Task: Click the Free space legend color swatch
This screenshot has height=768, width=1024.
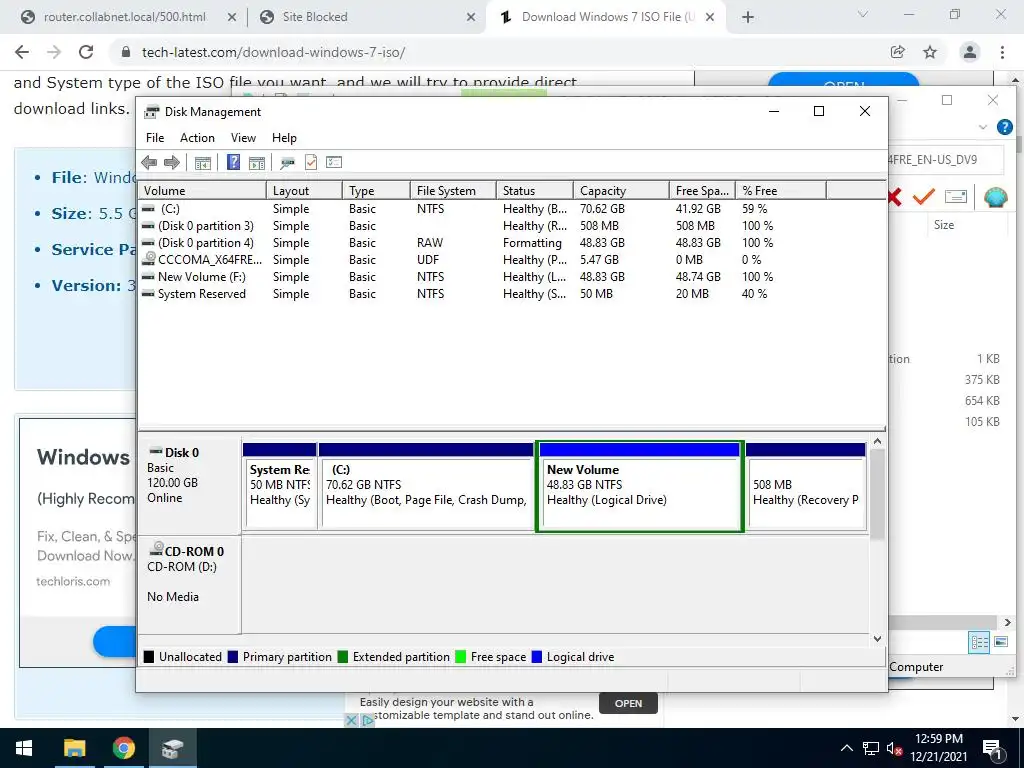Action: (460, 657)
